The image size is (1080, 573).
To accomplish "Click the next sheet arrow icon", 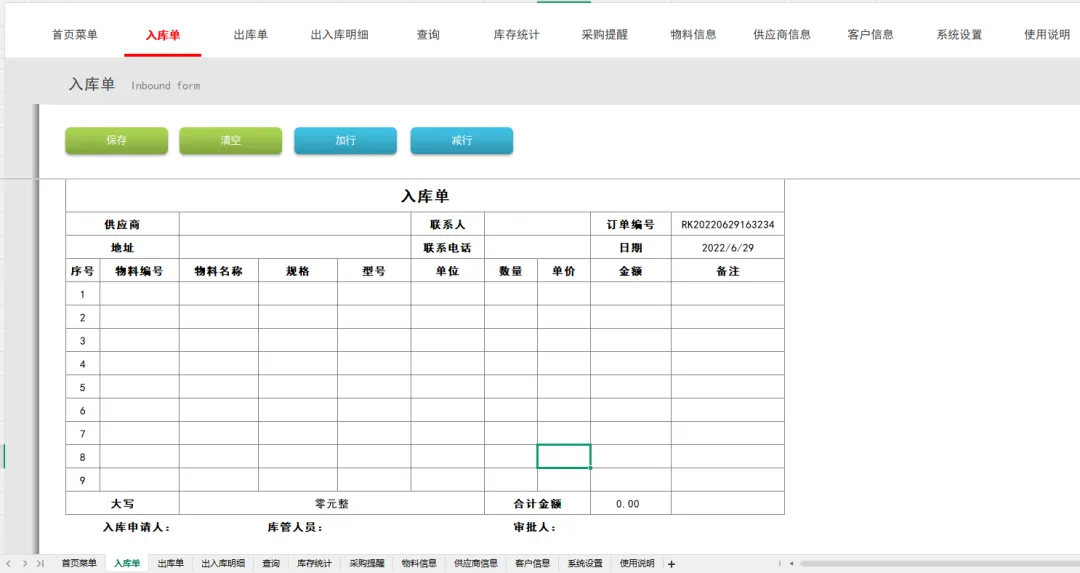I will 25,563.
